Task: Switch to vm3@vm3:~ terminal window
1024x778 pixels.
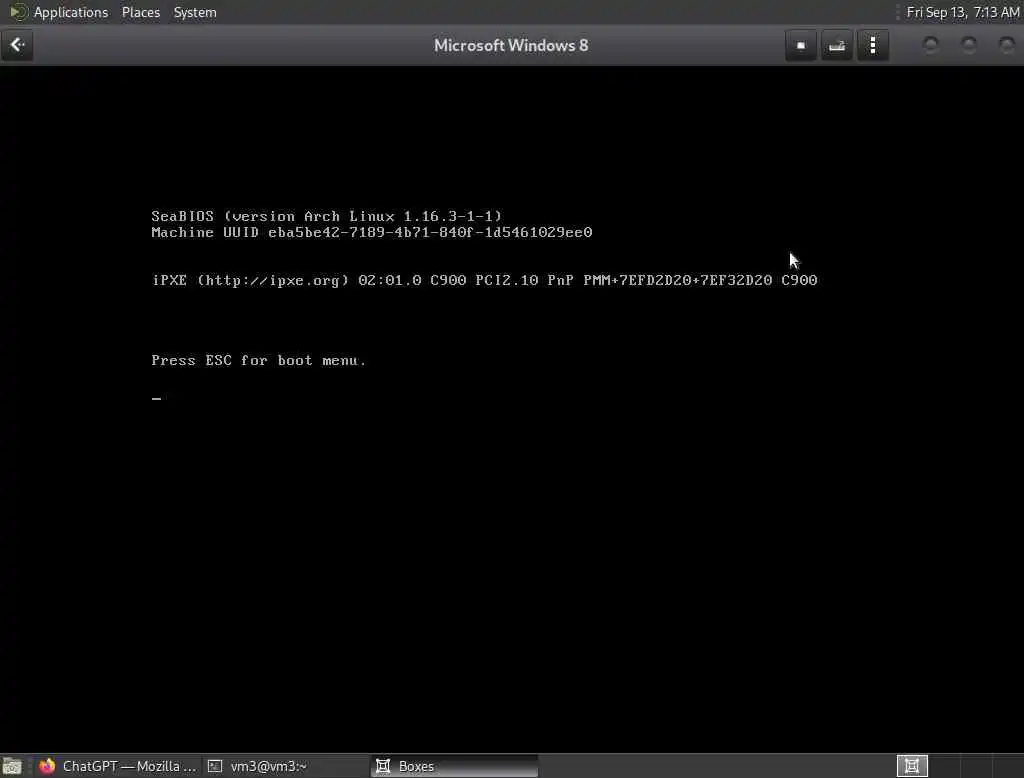Action: [x=285, y=766]
